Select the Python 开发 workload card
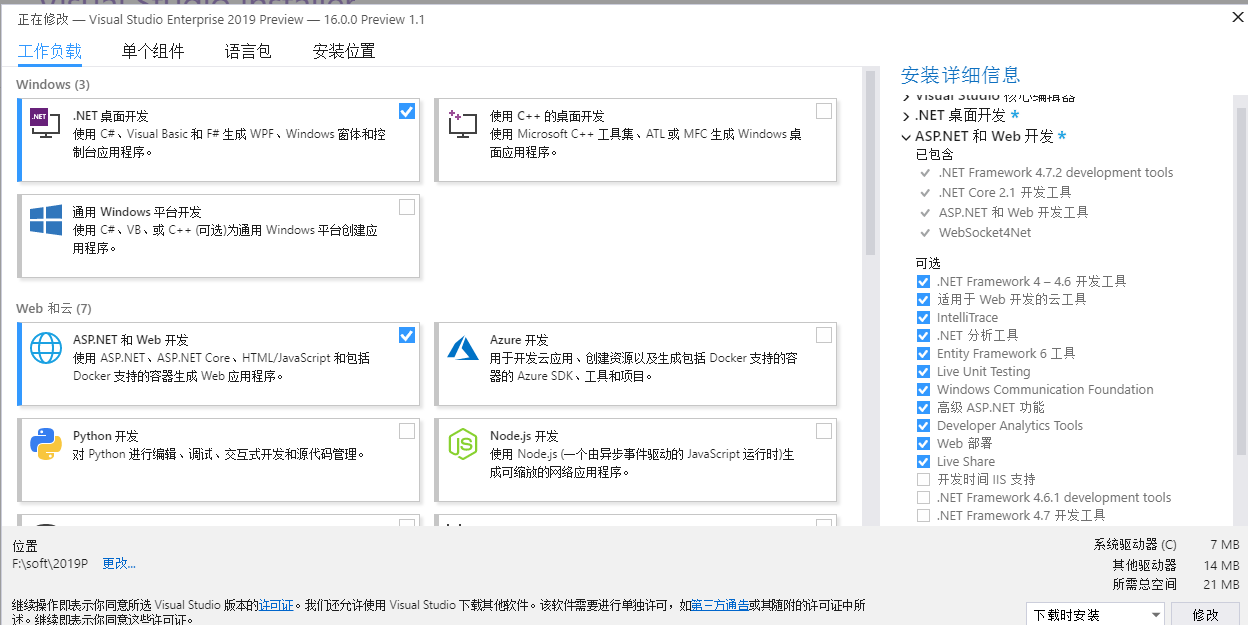Viewport: 1248px width, 625px height. (219, 459)
